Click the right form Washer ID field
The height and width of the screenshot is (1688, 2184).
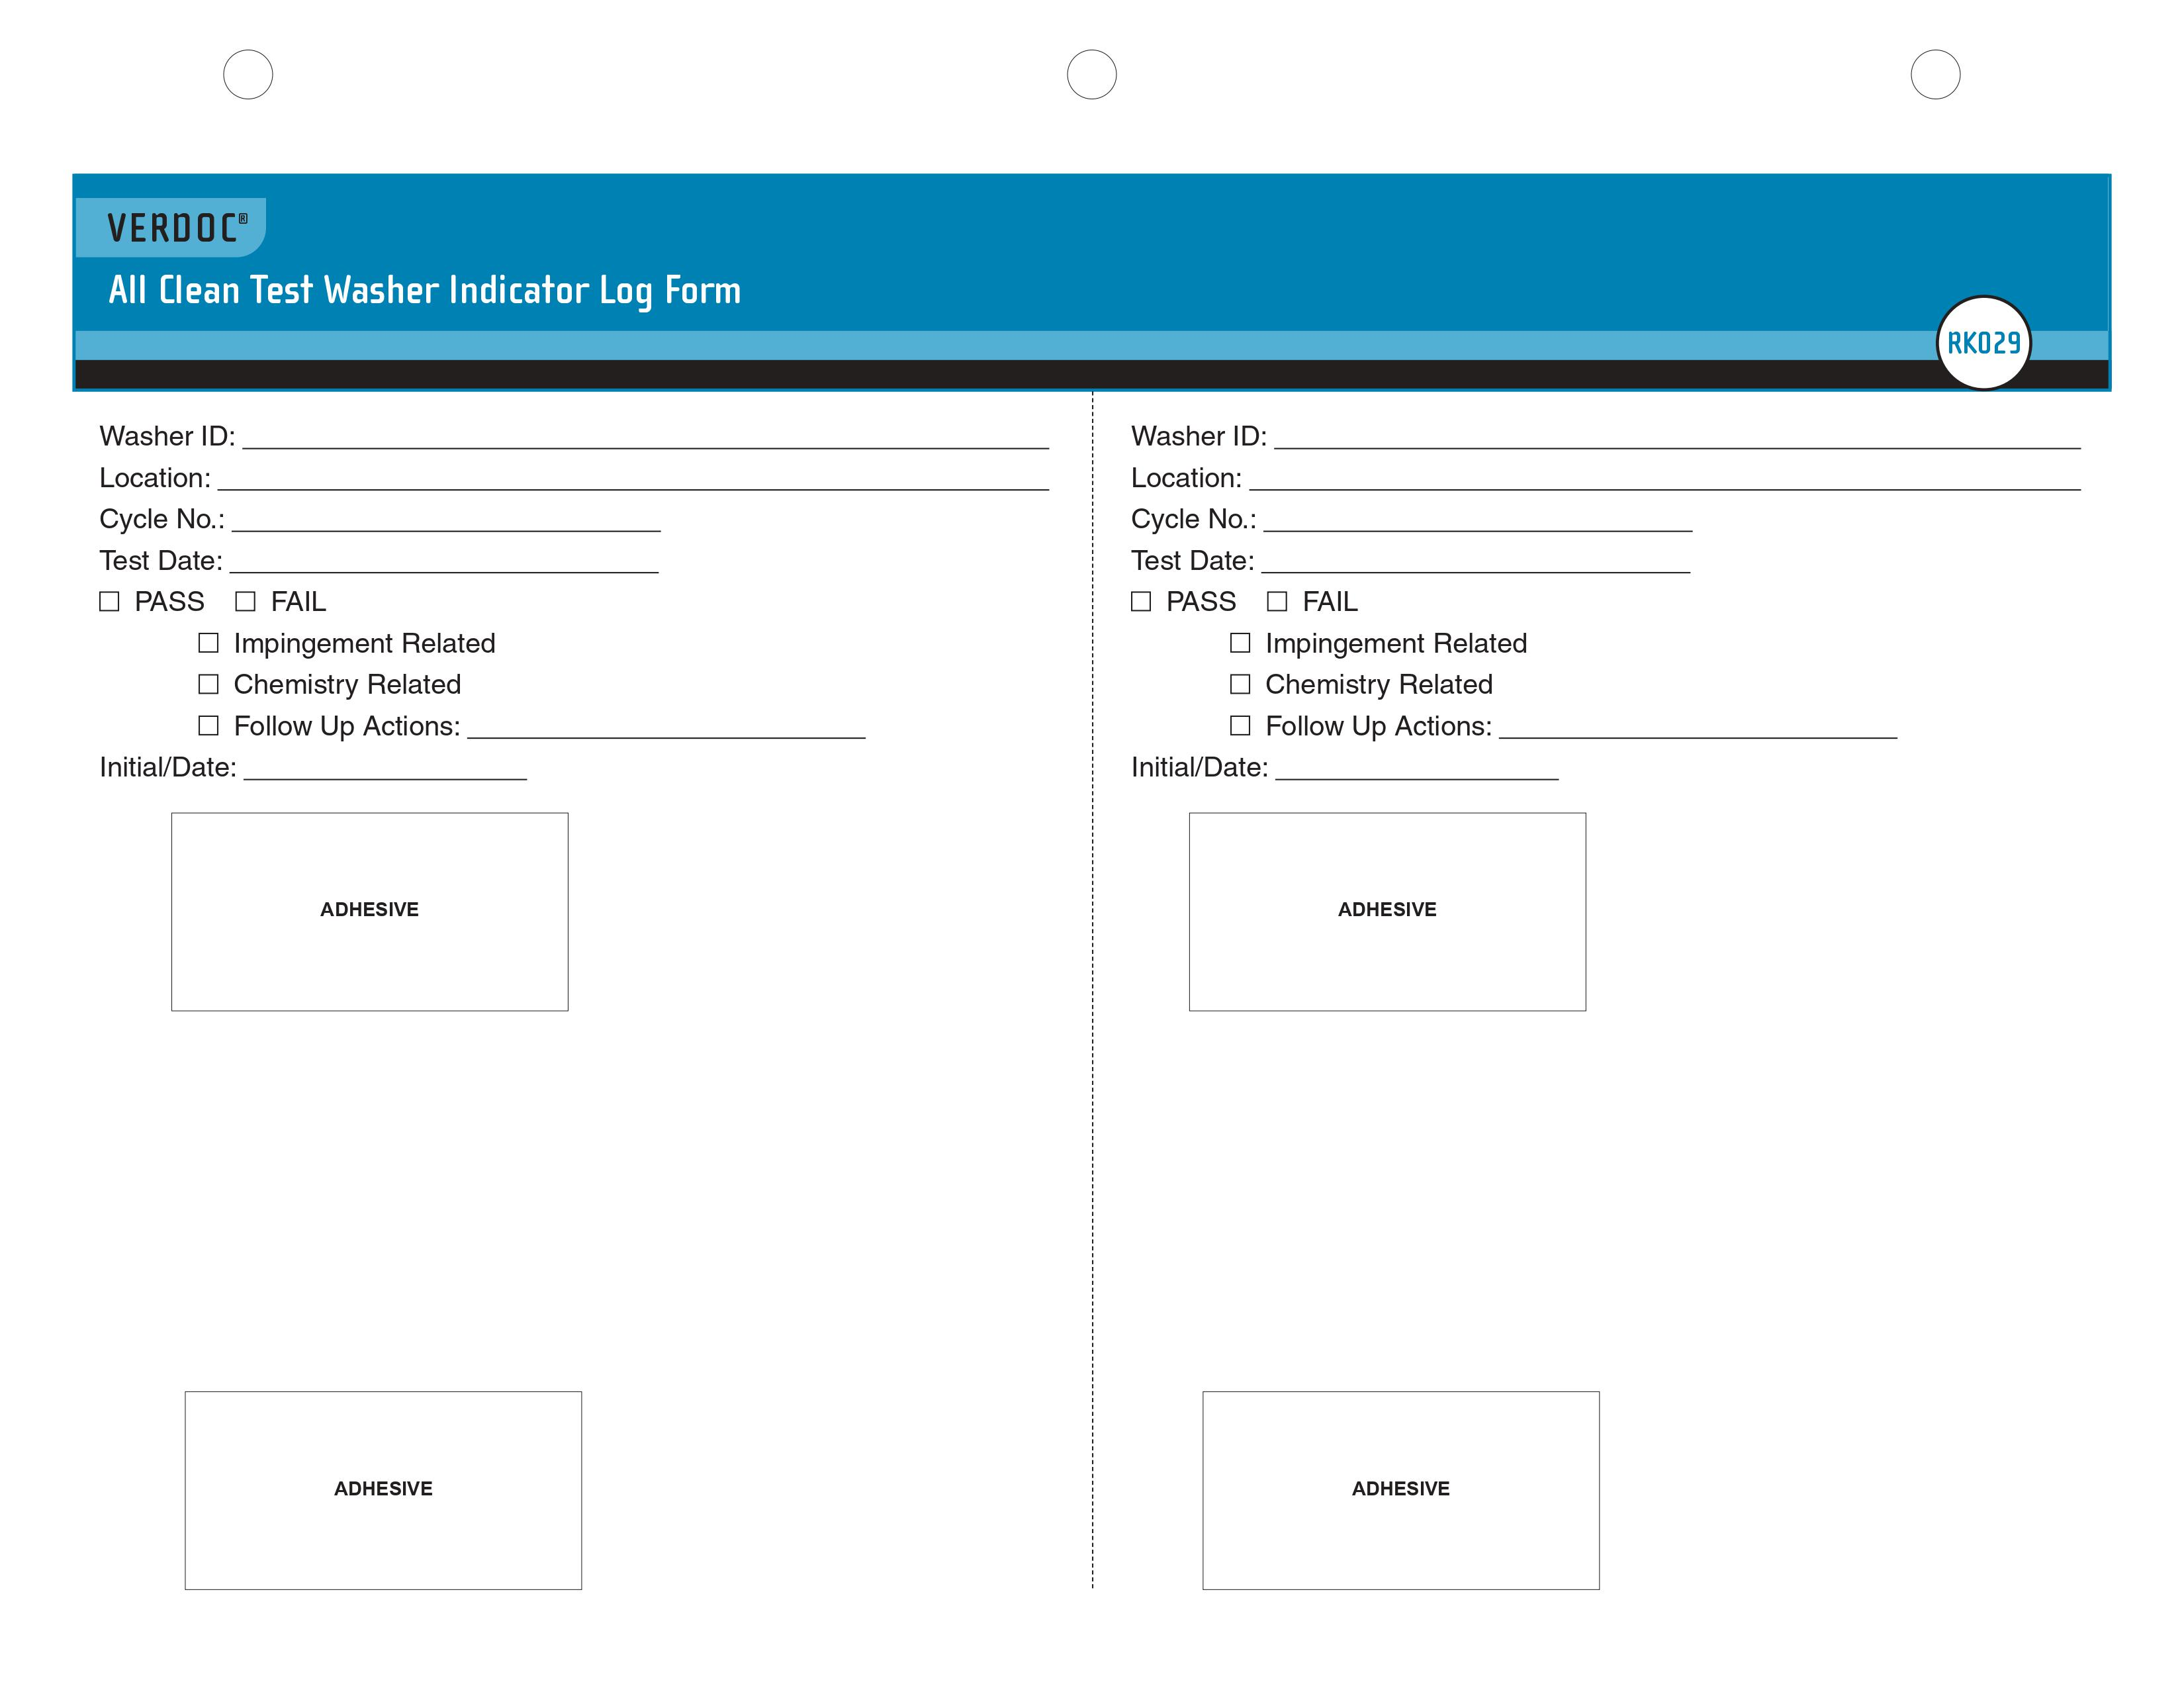(1678, 436)
